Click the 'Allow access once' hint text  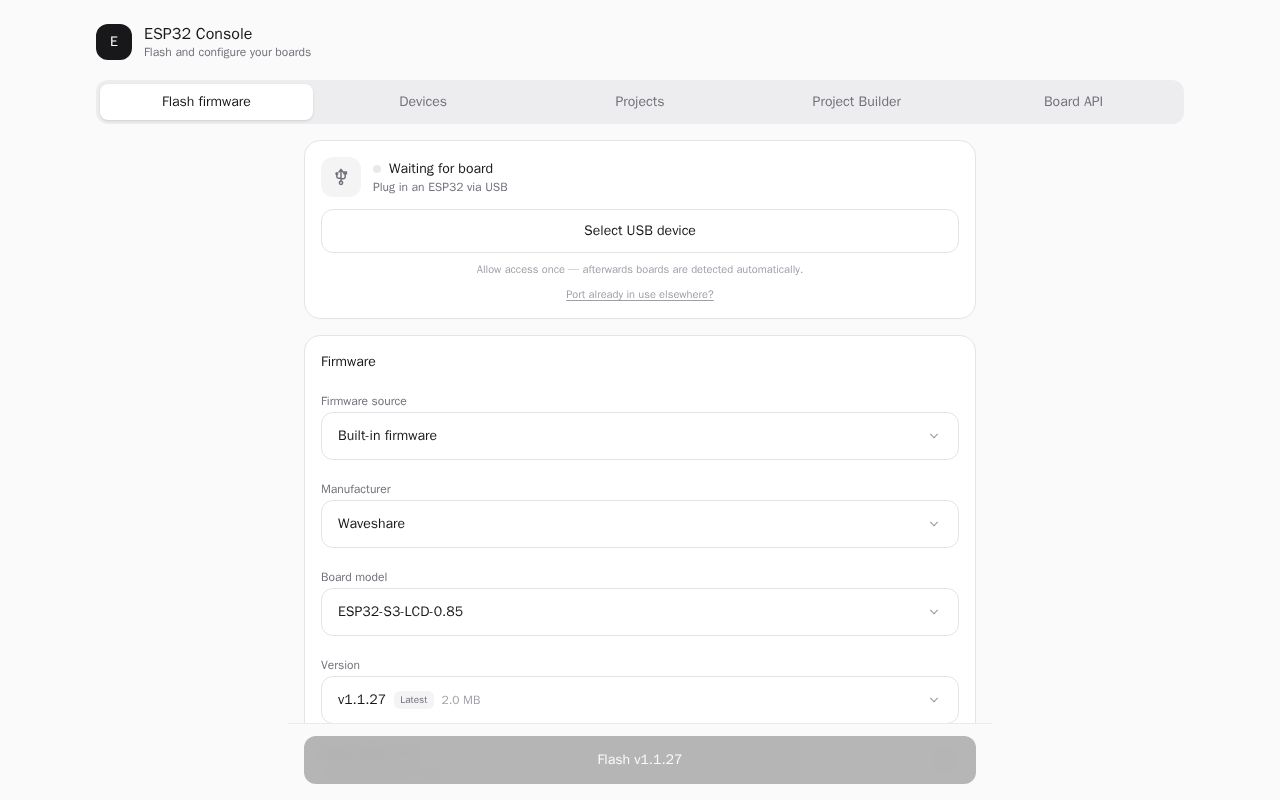pos(640,270)
